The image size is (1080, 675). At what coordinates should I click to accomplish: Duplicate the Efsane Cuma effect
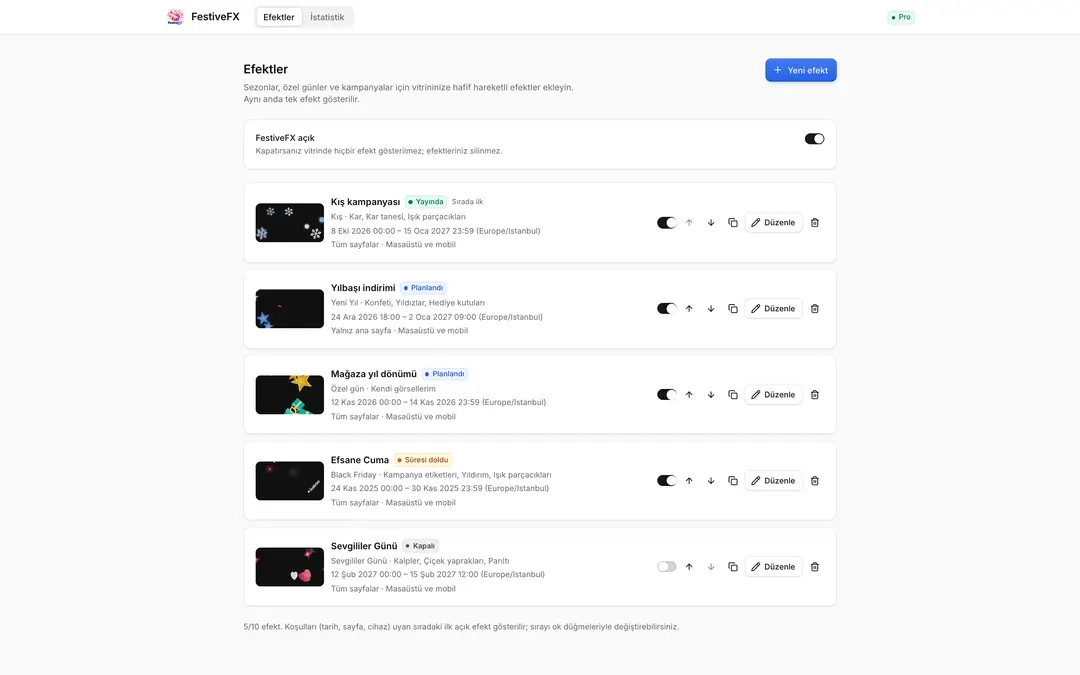(x=733, y=481)
